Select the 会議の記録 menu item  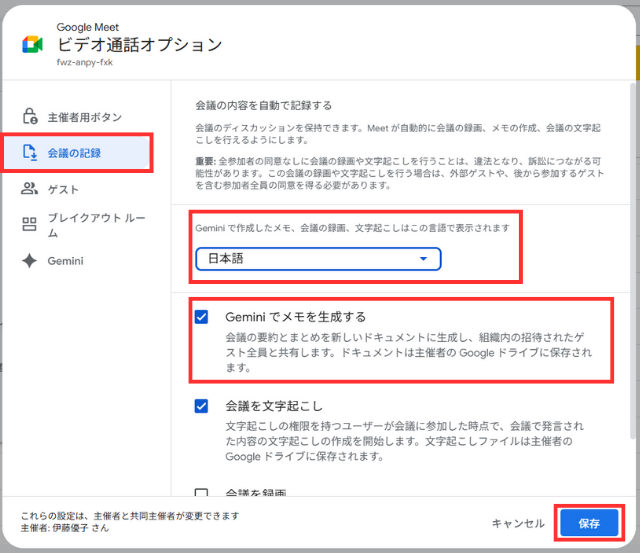77,153
